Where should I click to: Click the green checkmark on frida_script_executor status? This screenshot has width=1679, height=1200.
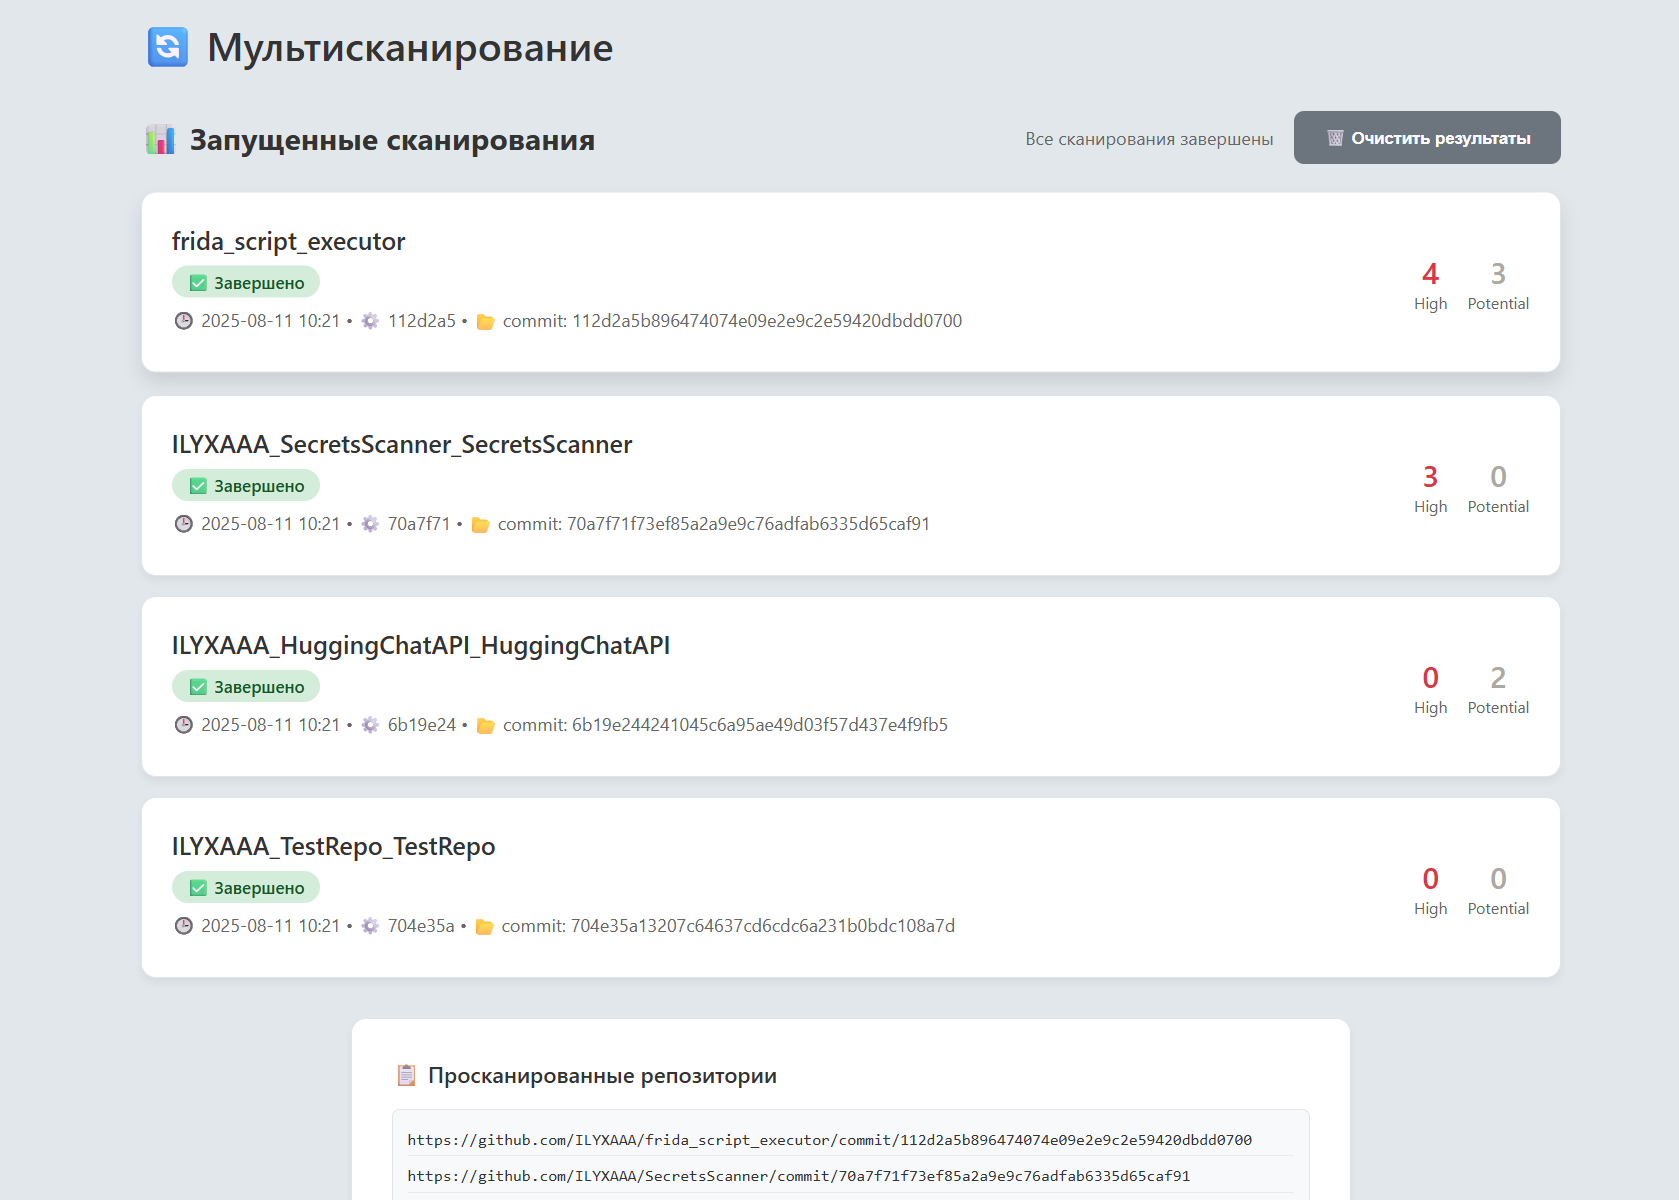click(198, 283)
